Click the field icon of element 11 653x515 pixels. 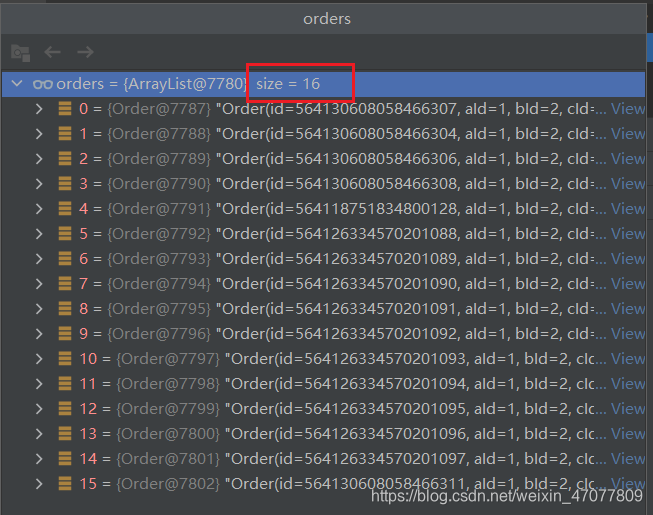(x=65, y=383)
